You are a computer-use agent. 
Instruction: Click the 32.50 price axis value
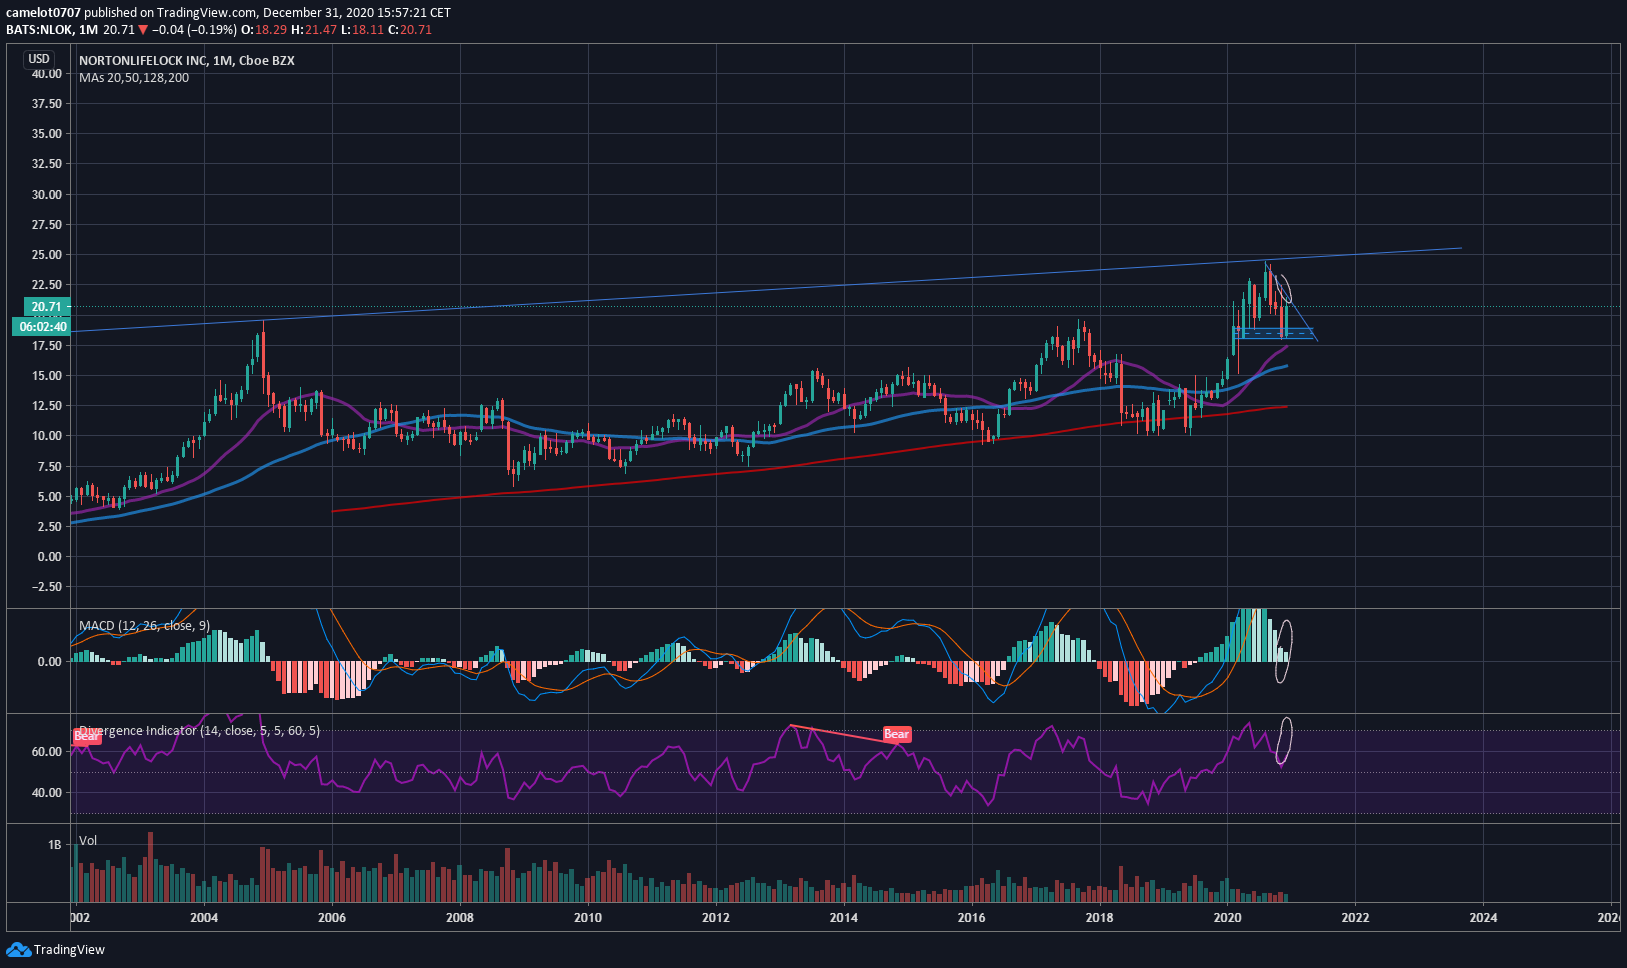coord(46,164)
